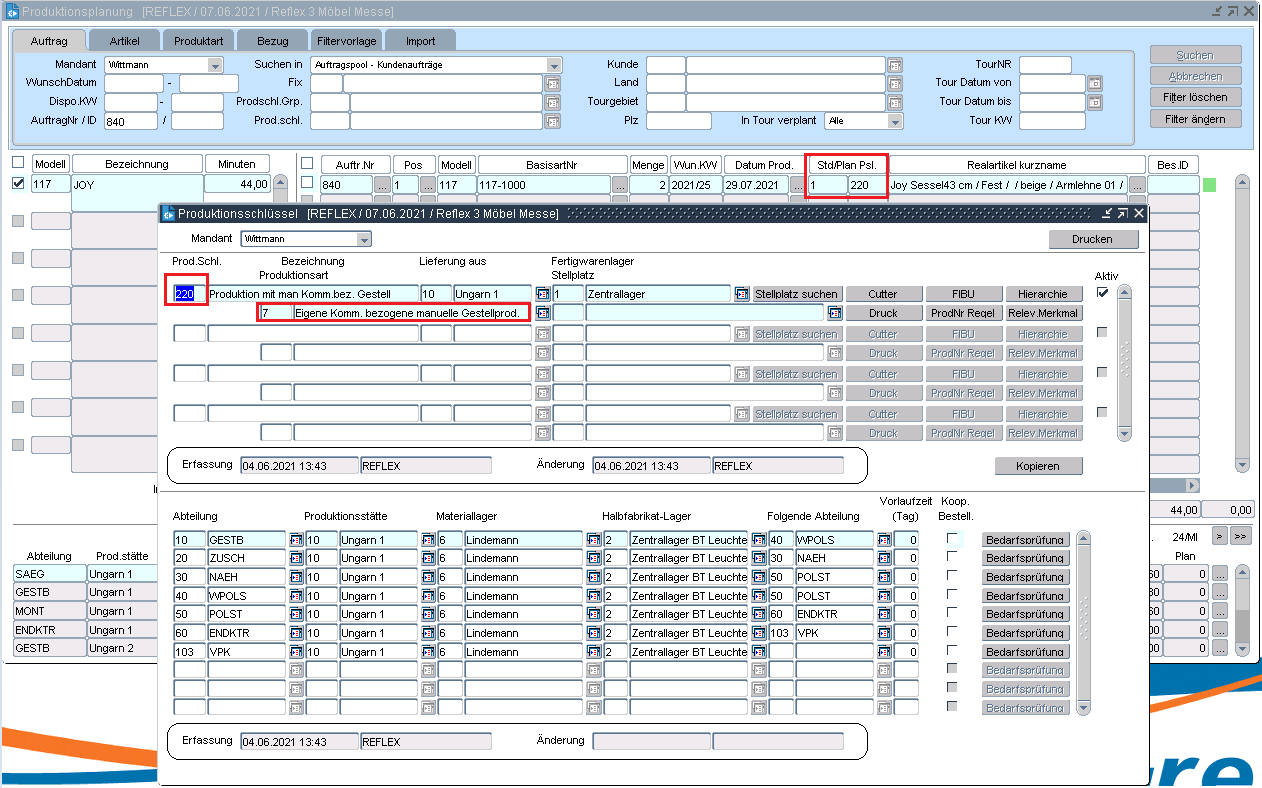Click ellipsis button next to Auftr.Nr 840
Viewport: 1262px width, 788px height.
point(381,185)
